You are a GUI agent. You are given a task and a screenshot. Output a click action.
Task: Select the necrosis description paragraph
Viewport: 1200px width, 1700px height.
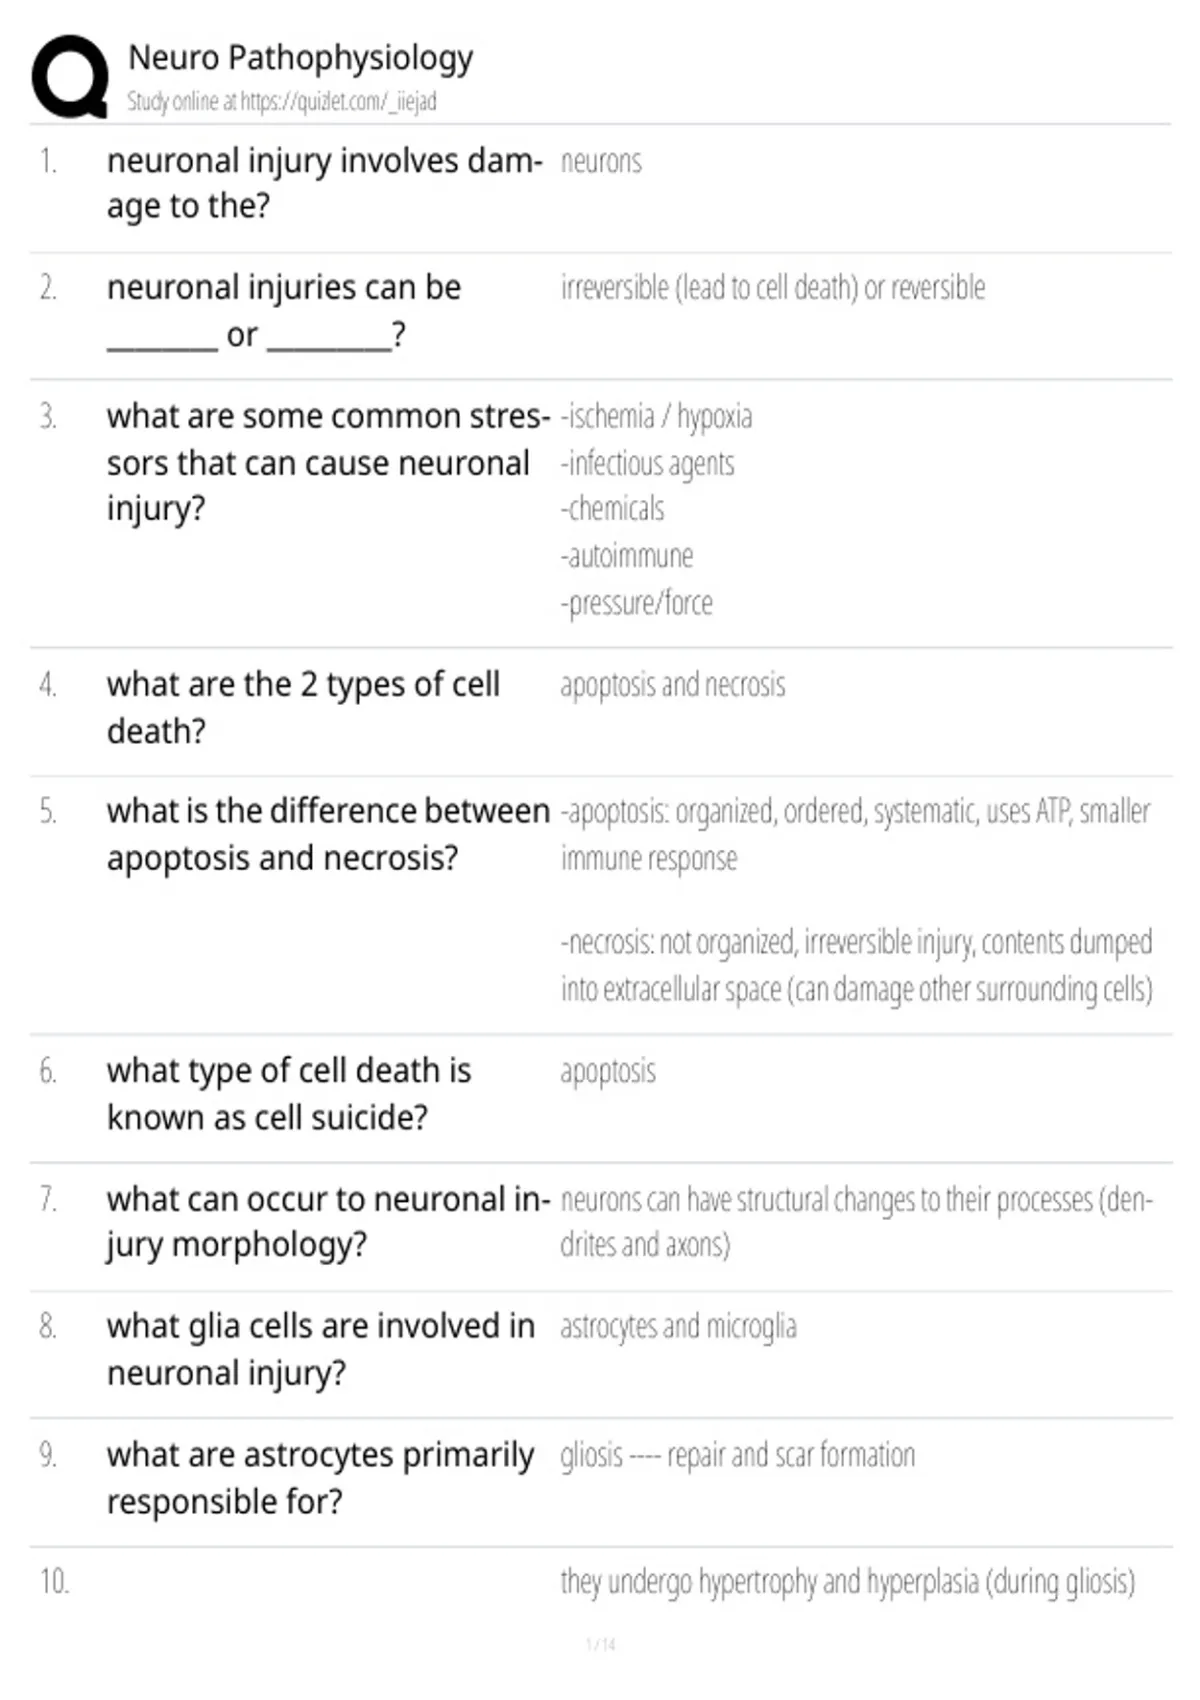(x=857, y=965)
